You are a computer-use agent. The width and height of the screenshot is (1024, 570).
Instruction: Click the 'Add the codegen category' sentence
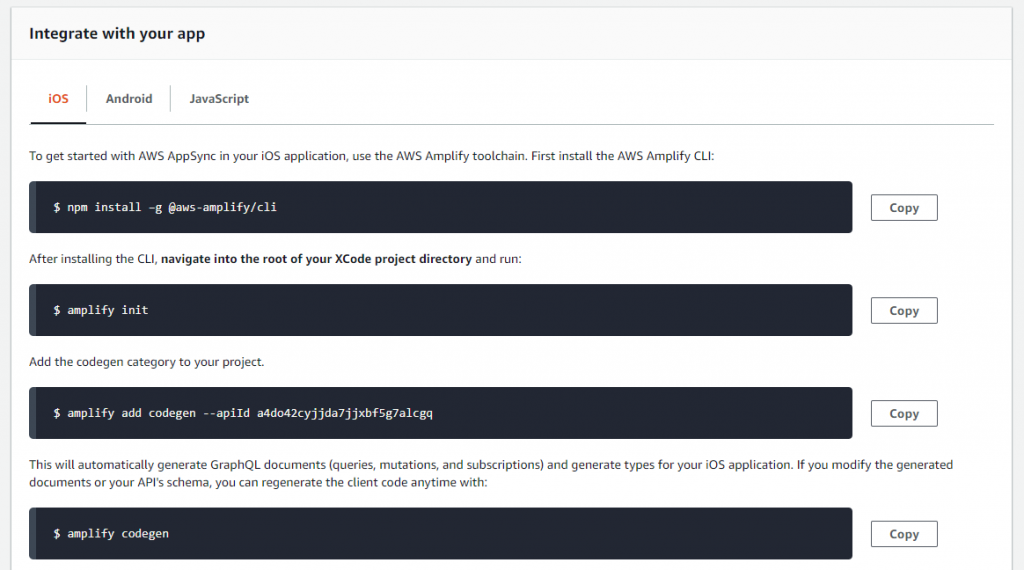pyautogui.click(x=146, y=362)
